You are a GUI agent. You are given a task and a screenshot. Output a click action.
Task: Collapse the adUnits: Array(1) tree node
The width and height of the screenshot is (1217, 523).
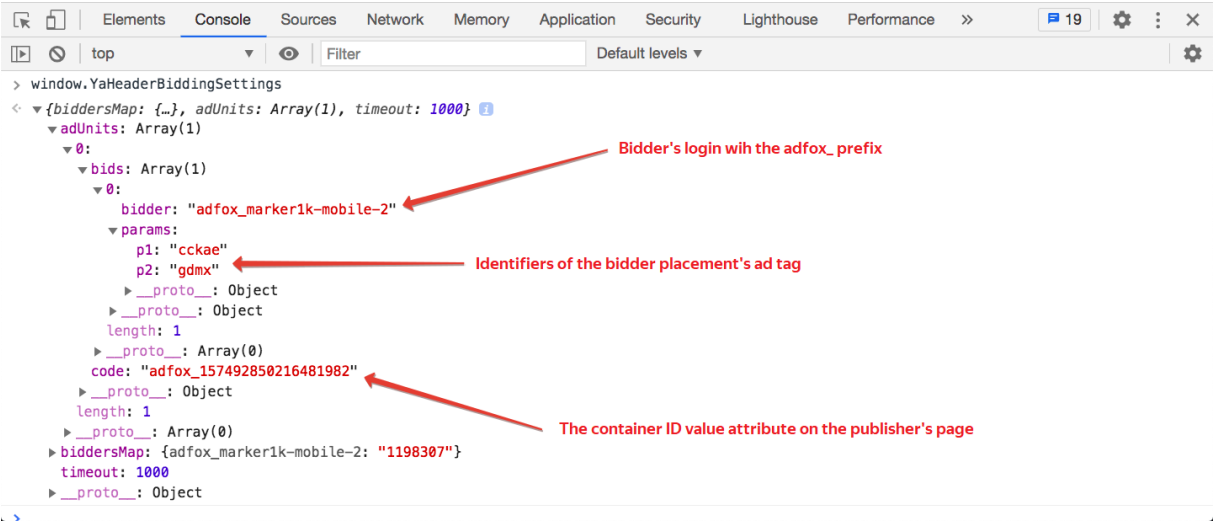pos(52,129)
